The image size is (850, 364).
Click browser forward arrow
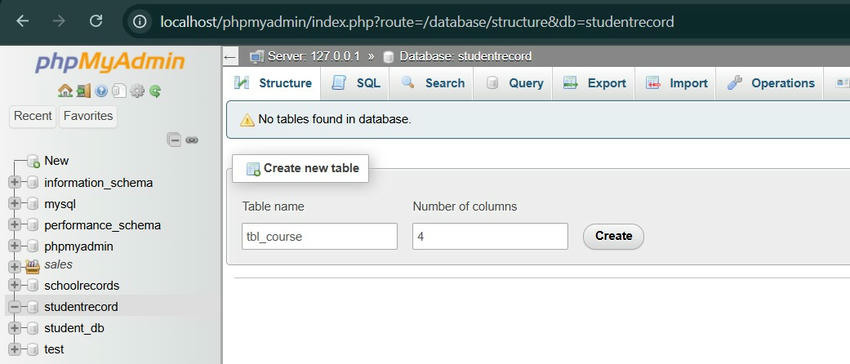[59, 22]
